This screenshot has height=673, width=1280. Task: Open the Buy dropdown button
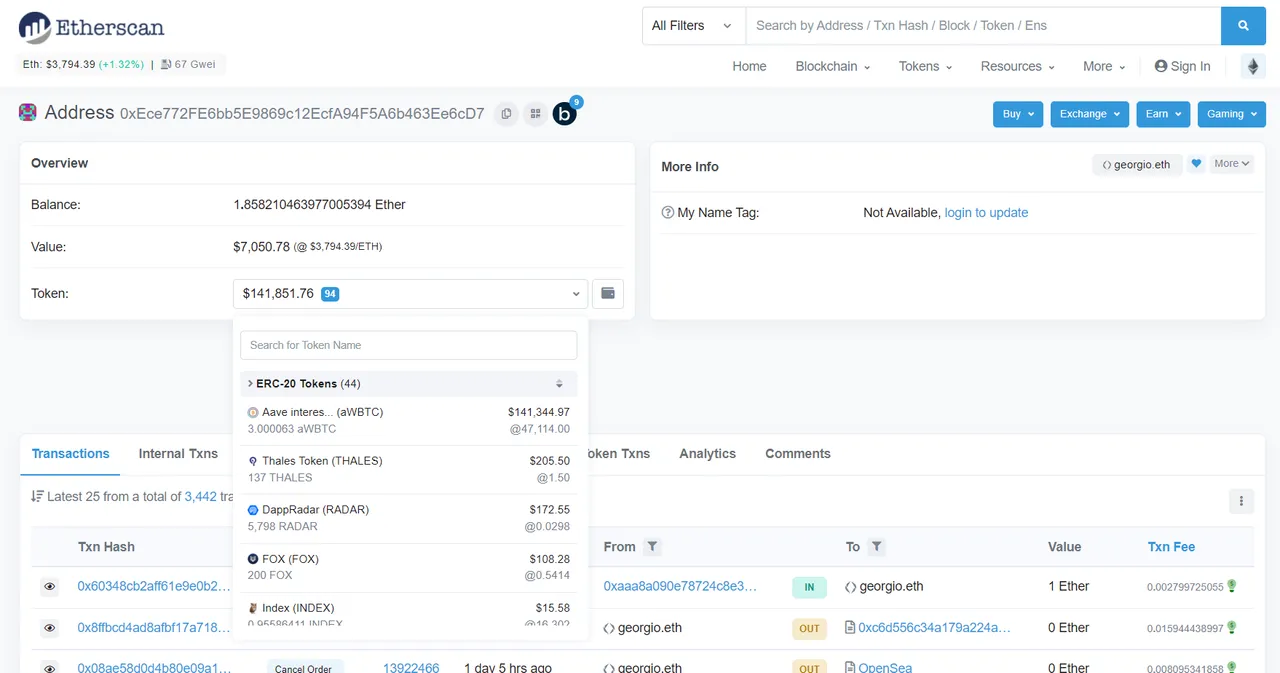point(1018,114)
